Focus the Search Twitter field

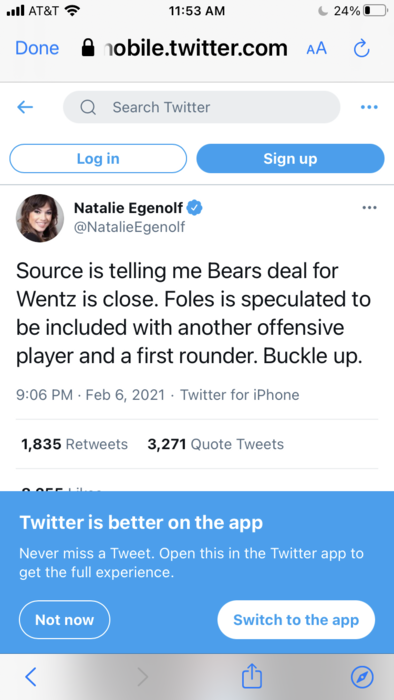click(x=202, y=107)
